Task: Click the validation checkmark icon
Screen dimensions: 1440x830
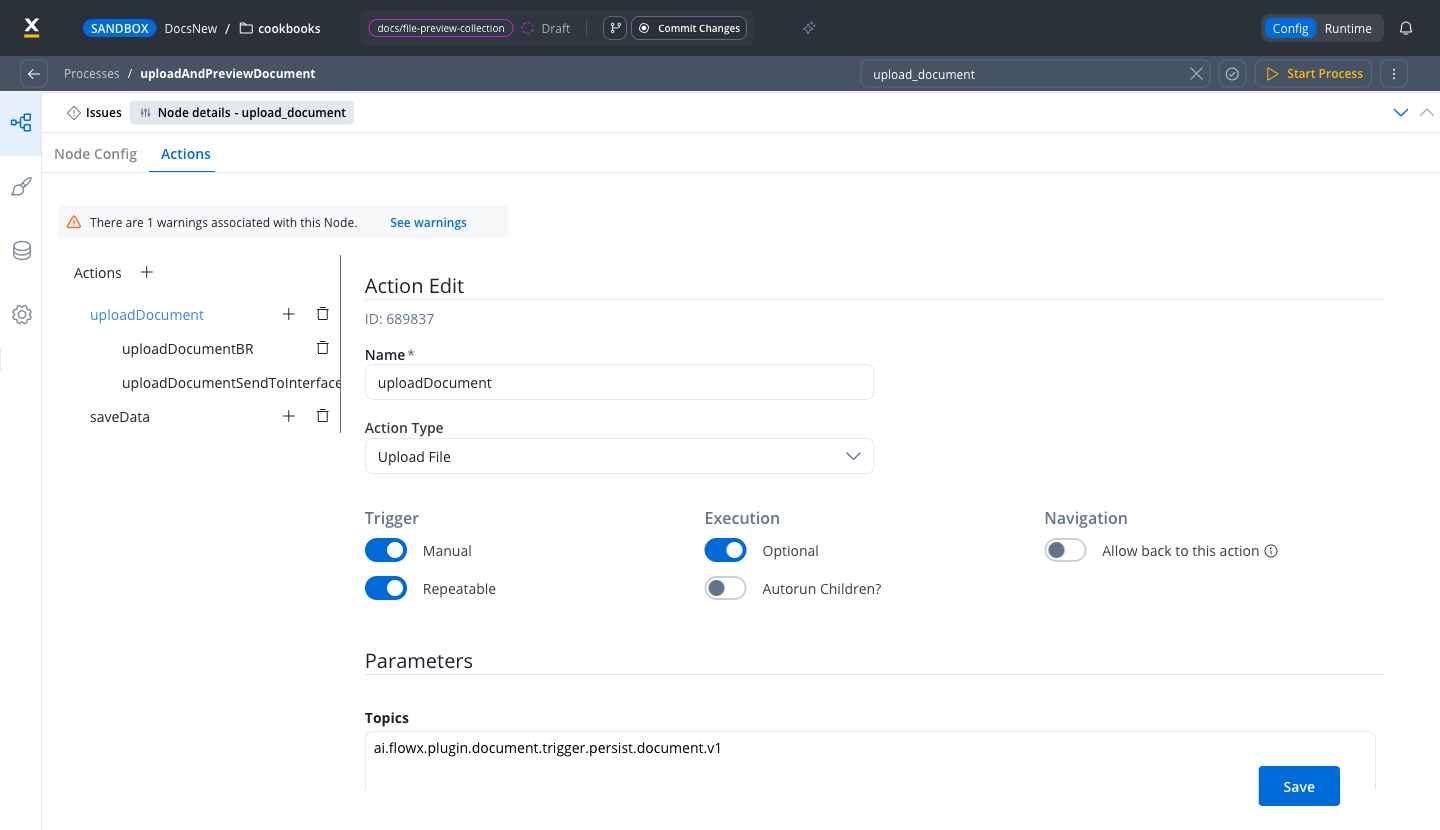Action: (1232, 74)
